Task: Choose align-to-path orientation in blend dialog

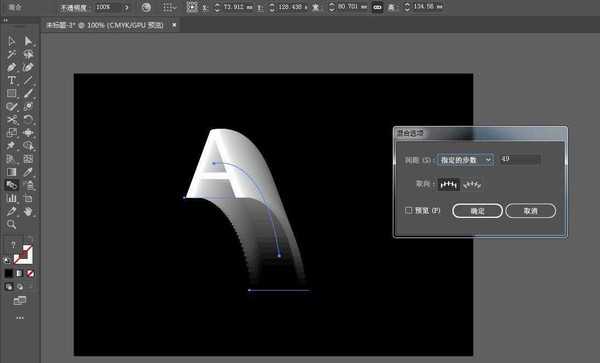Action: tap(472, 185)
